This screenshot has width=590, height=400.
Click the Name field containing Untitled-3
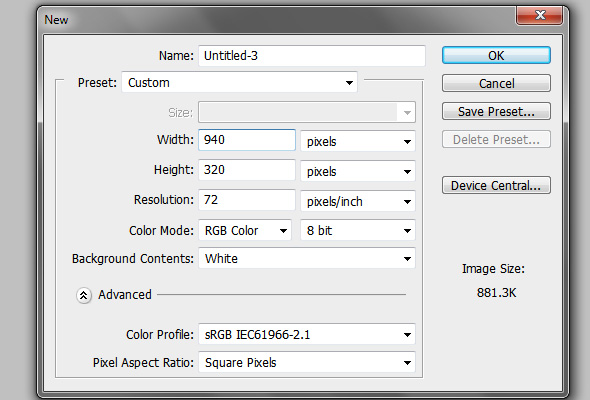click(x=312, y=56)
